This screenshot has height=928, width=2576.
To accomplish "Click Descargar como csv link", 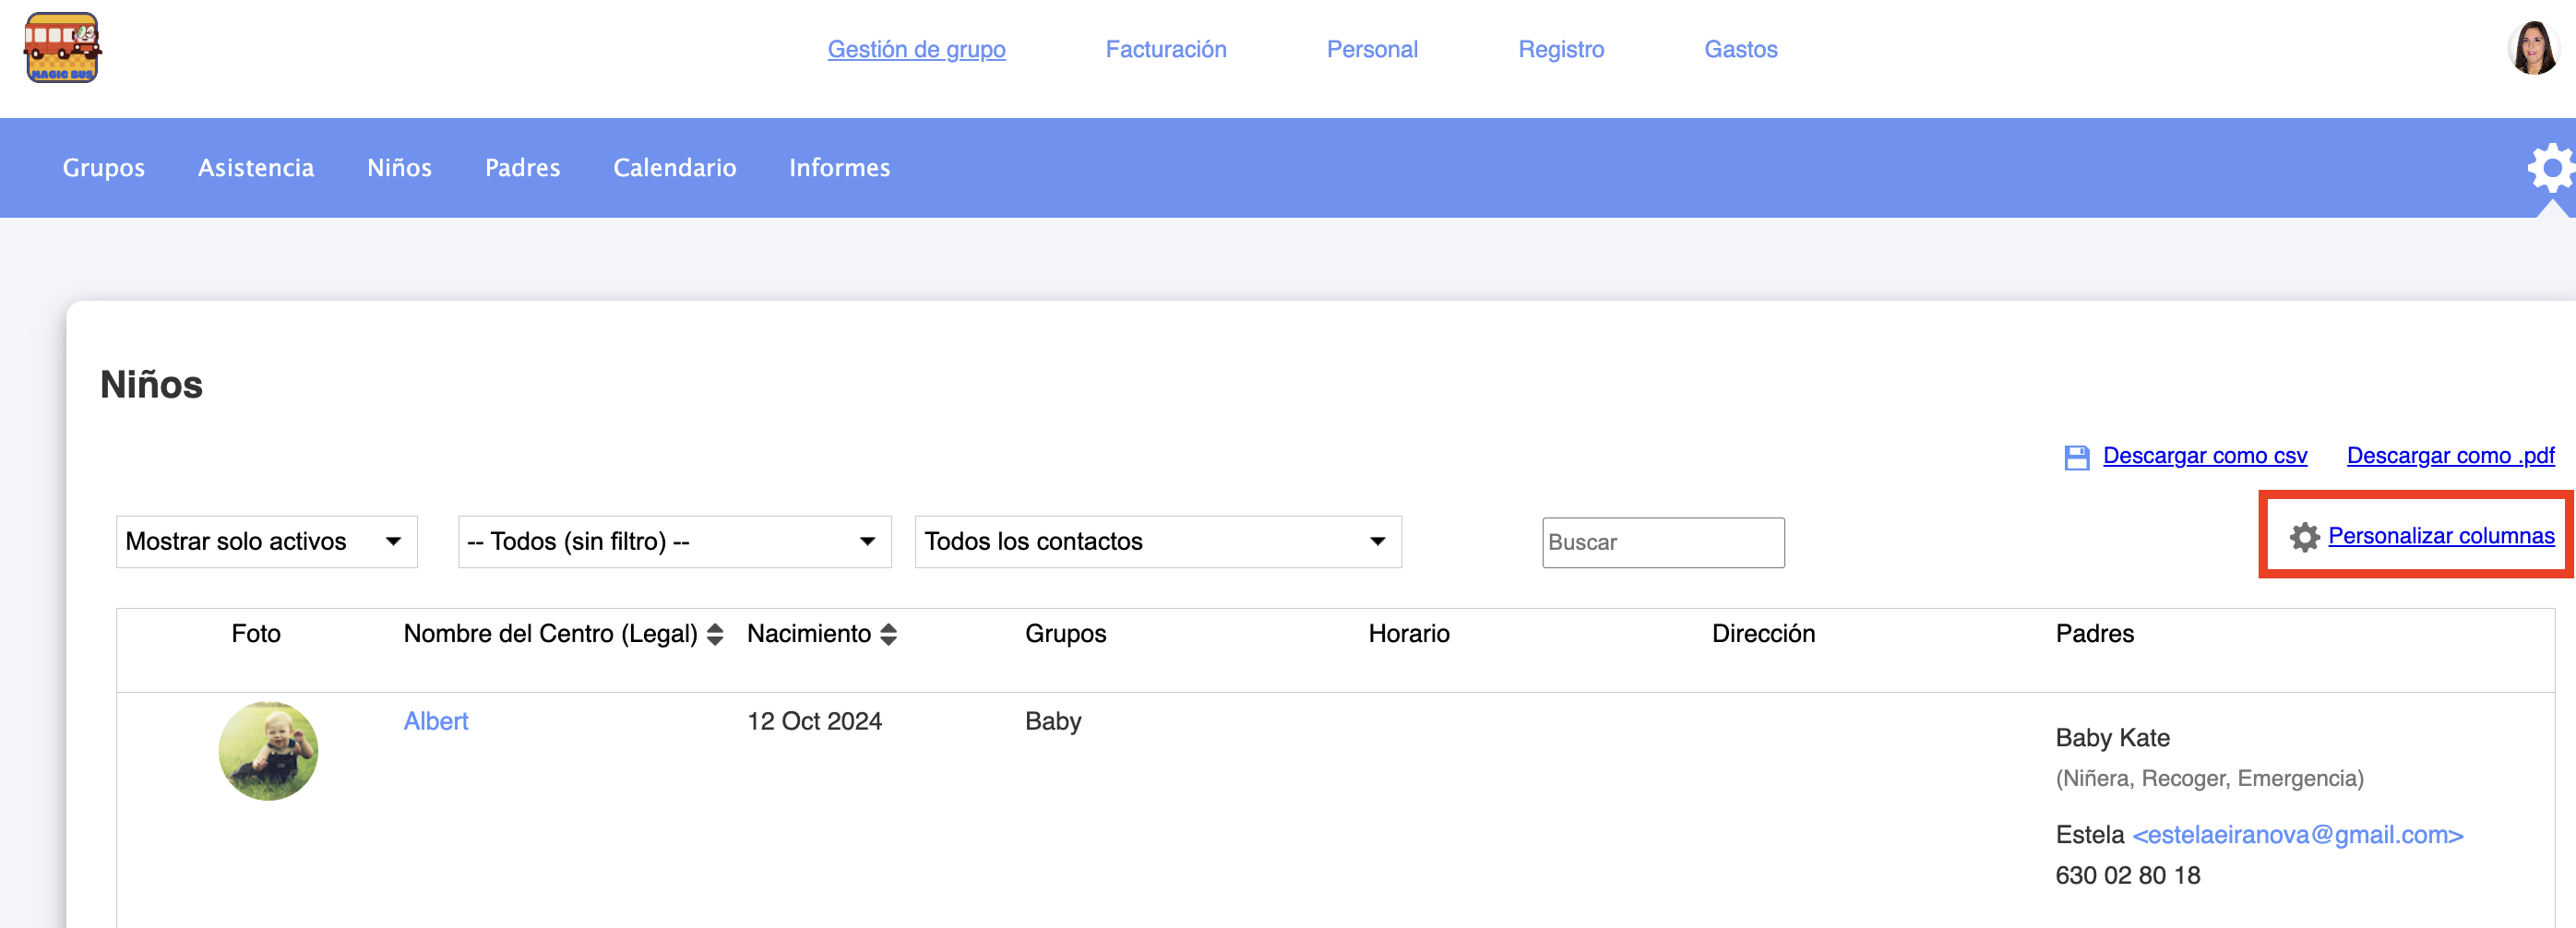I will [2205, 456].
